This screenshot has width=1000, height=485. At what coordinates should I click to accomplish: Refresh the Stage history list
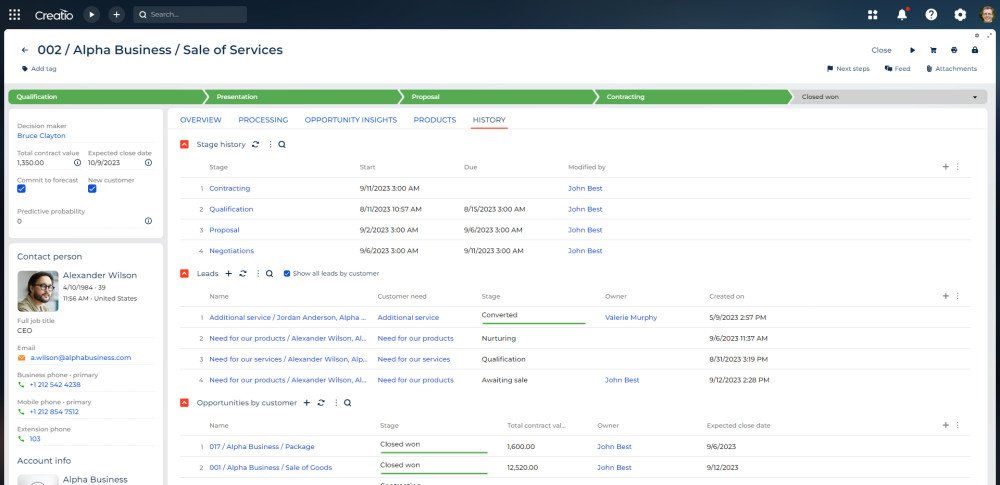(x=255, y=144)
